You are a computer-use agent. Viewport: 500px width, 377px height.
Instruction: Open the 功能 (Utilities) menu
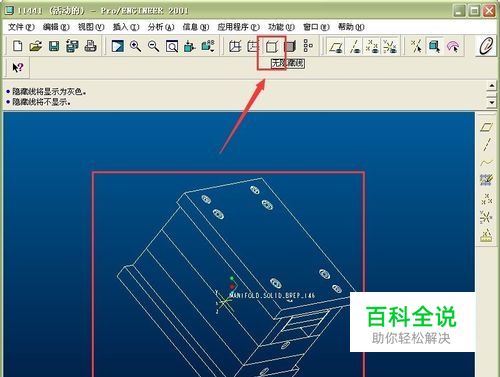tap(281, 27)
